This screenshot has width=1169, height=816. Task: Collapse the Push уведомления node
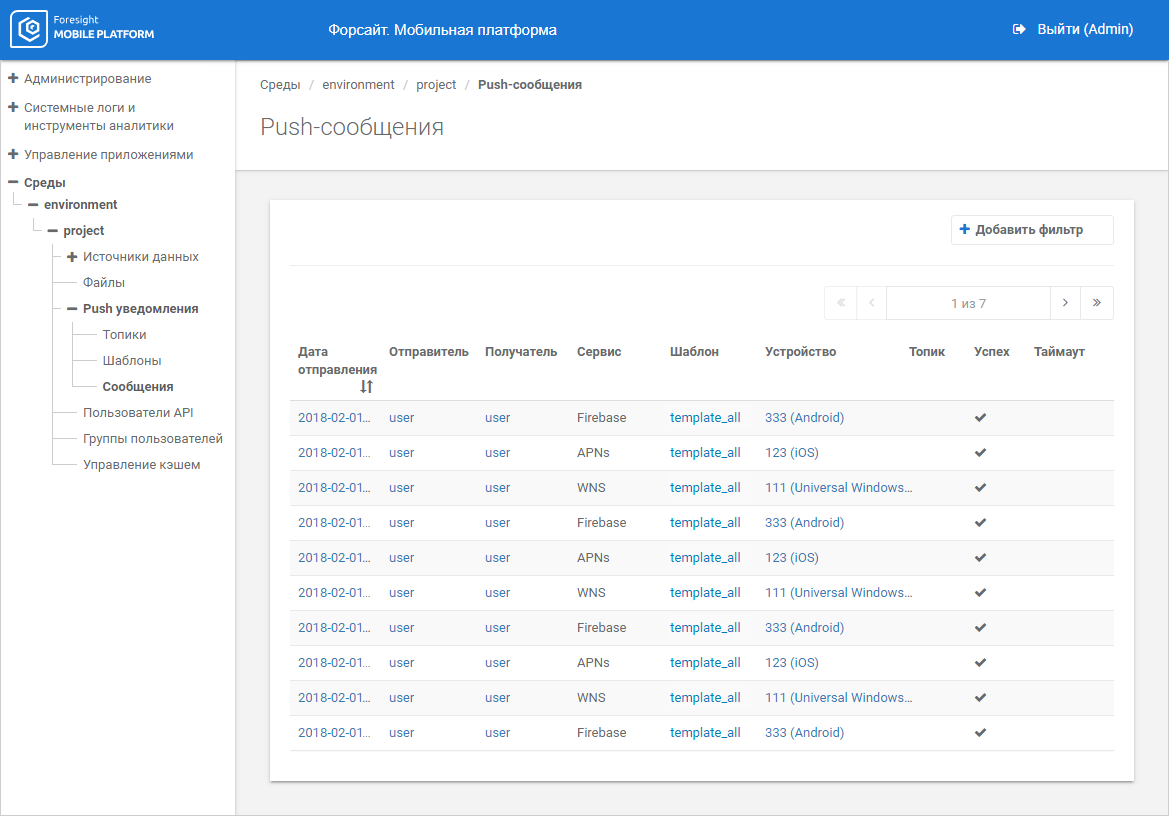click(x=72, y=309)
